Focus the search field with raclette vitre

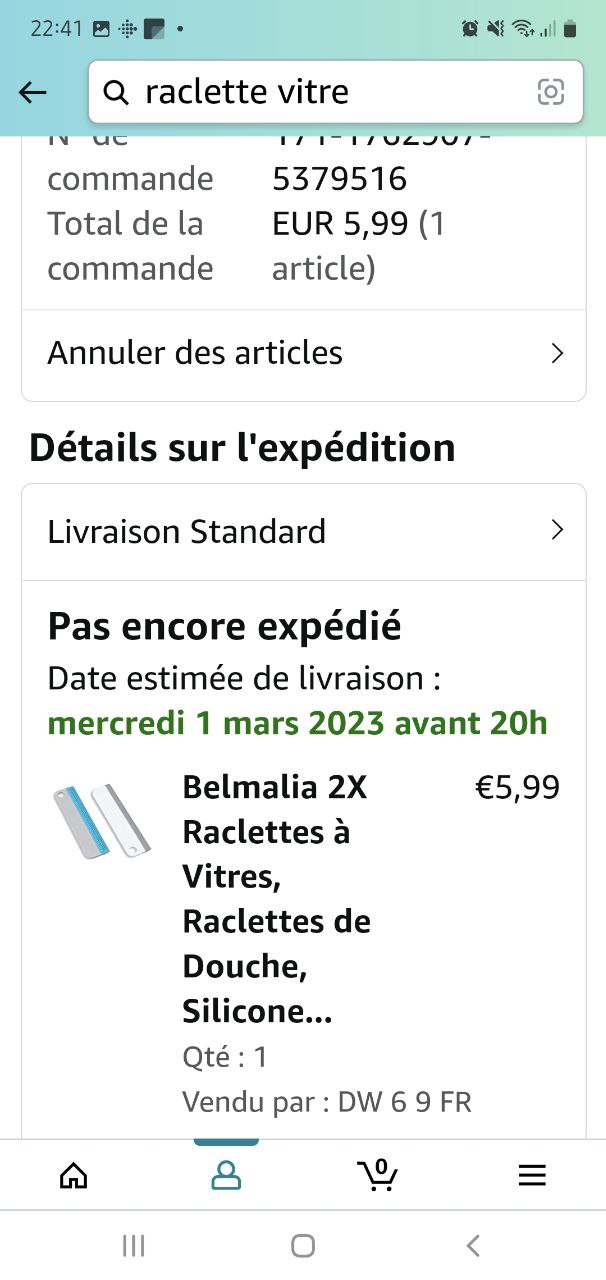[x=330, y=93]
